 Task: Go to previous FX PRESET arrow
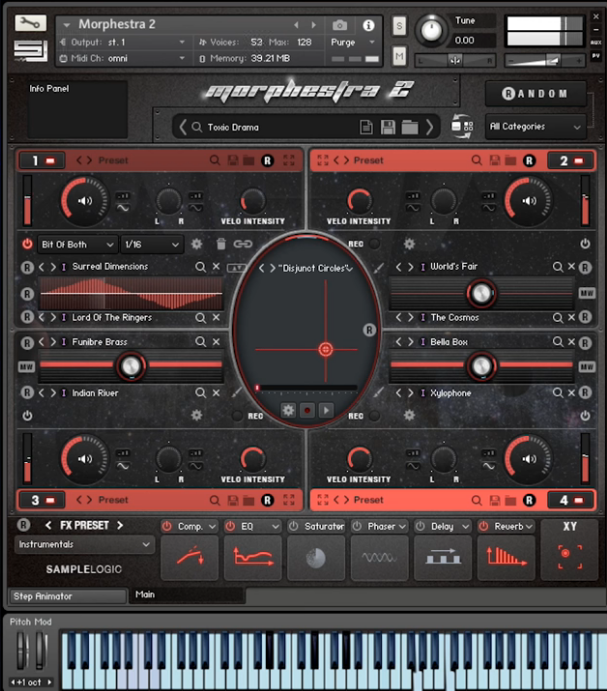pyautogui.click(x=48, y=525)
